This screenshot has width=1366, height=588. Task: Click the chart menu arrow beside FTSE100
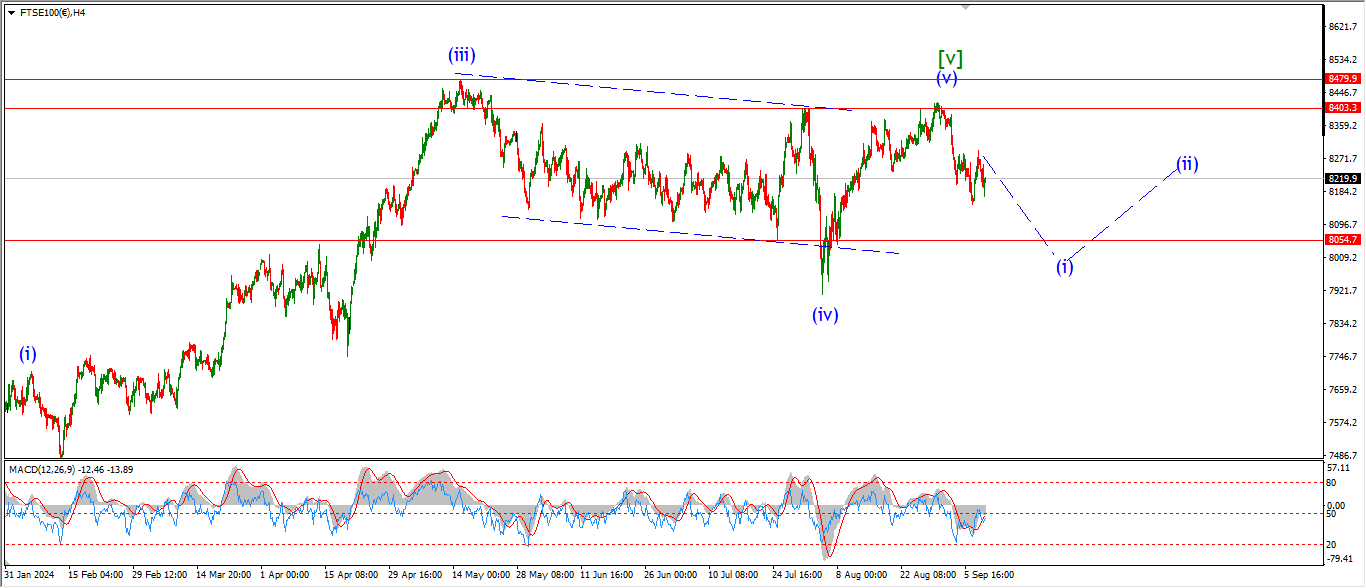pyautogui.click(x=11, y=13)
